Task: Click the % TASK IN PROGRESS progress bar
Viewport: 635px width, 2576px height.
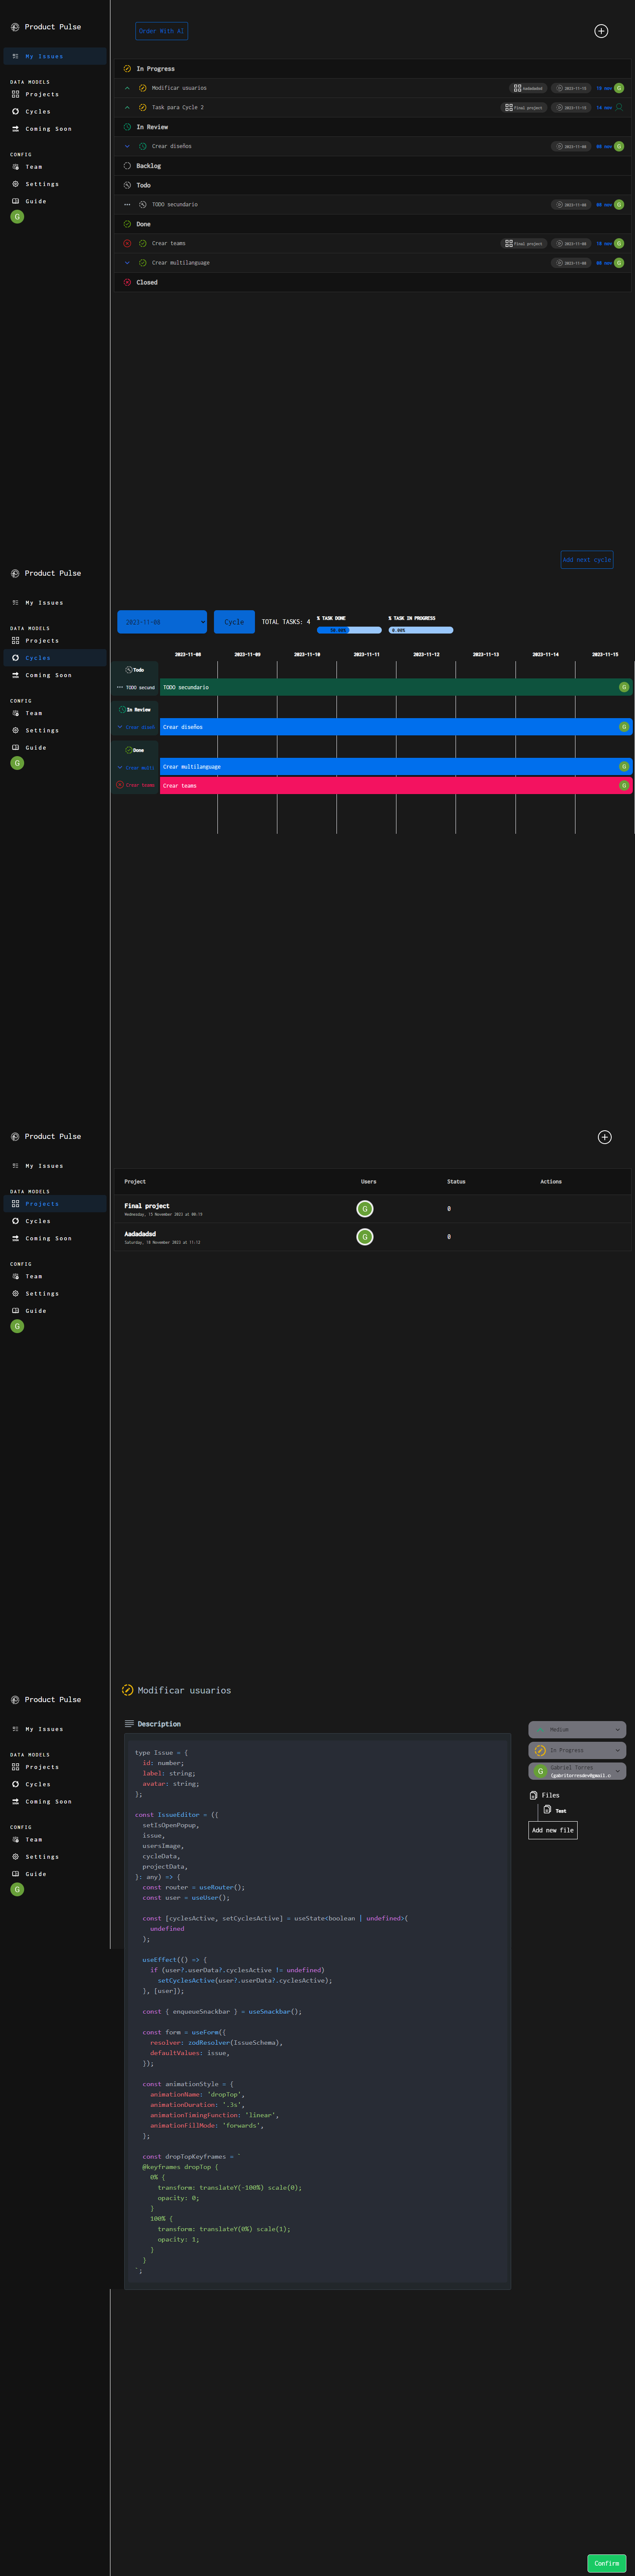Action: (421, 630)
